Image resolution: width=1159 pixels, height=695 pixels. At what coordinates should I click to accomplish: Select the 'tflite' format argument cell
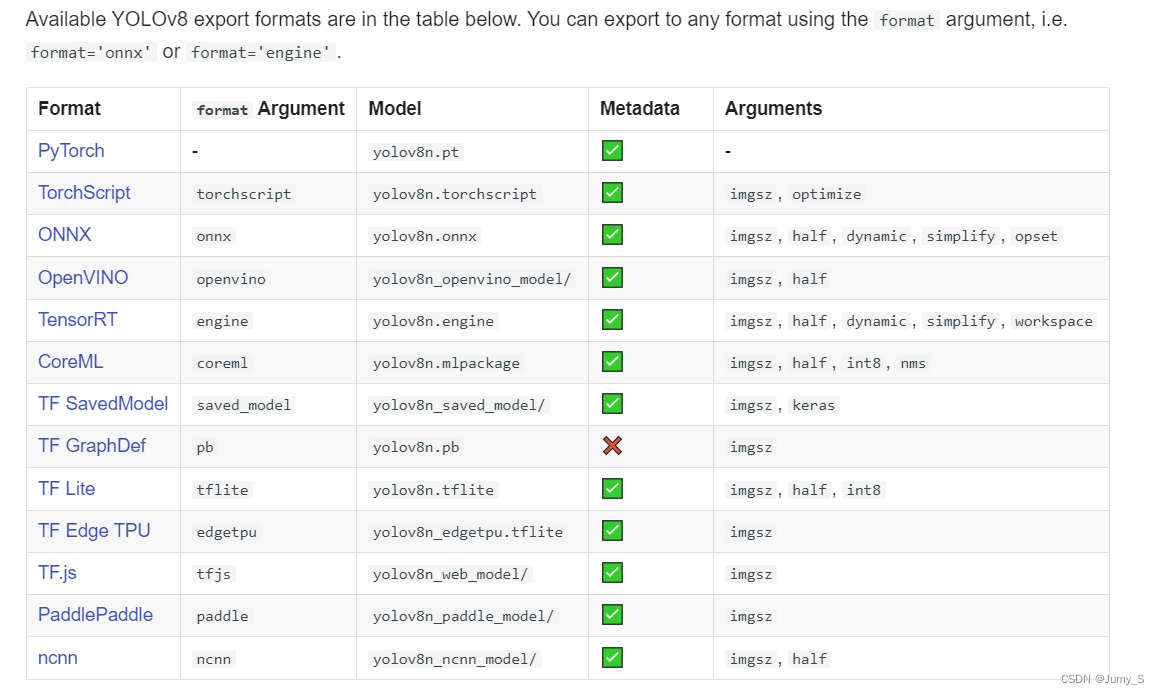click(x=222, y=490)
